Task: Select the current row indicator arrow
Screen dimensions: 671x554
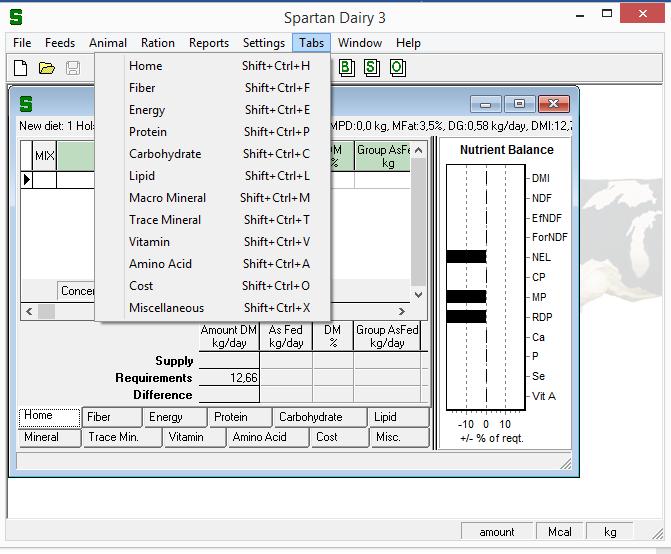Action: (x=27, y=180)
